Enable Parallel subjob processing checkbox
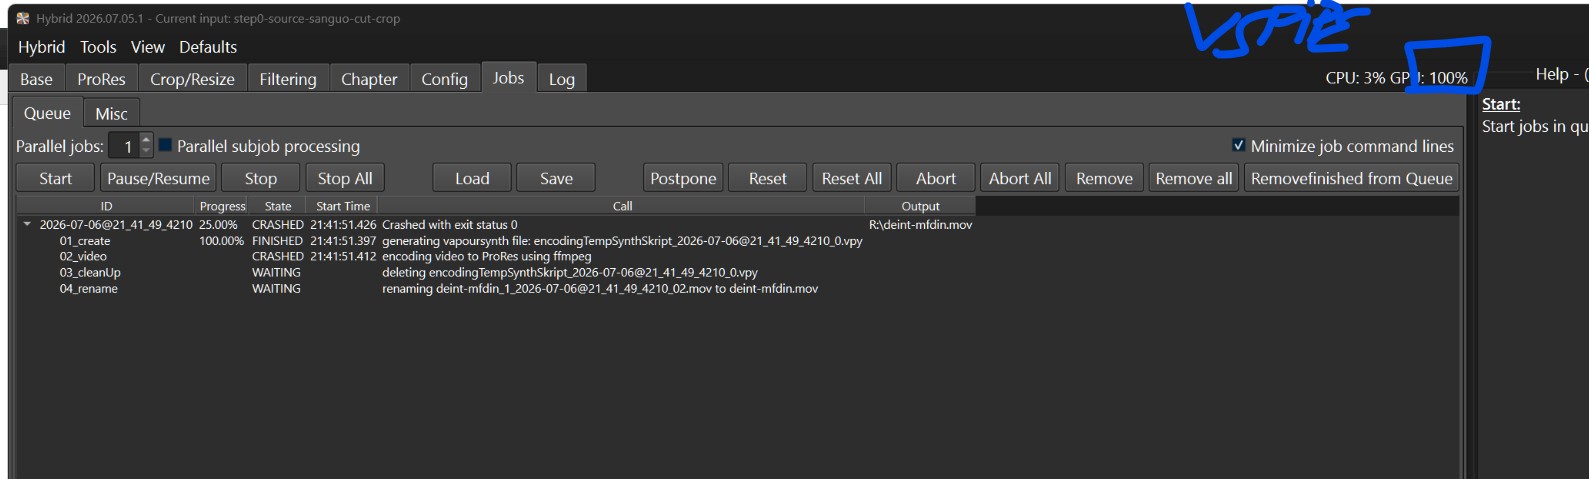 tap(165, 146)
